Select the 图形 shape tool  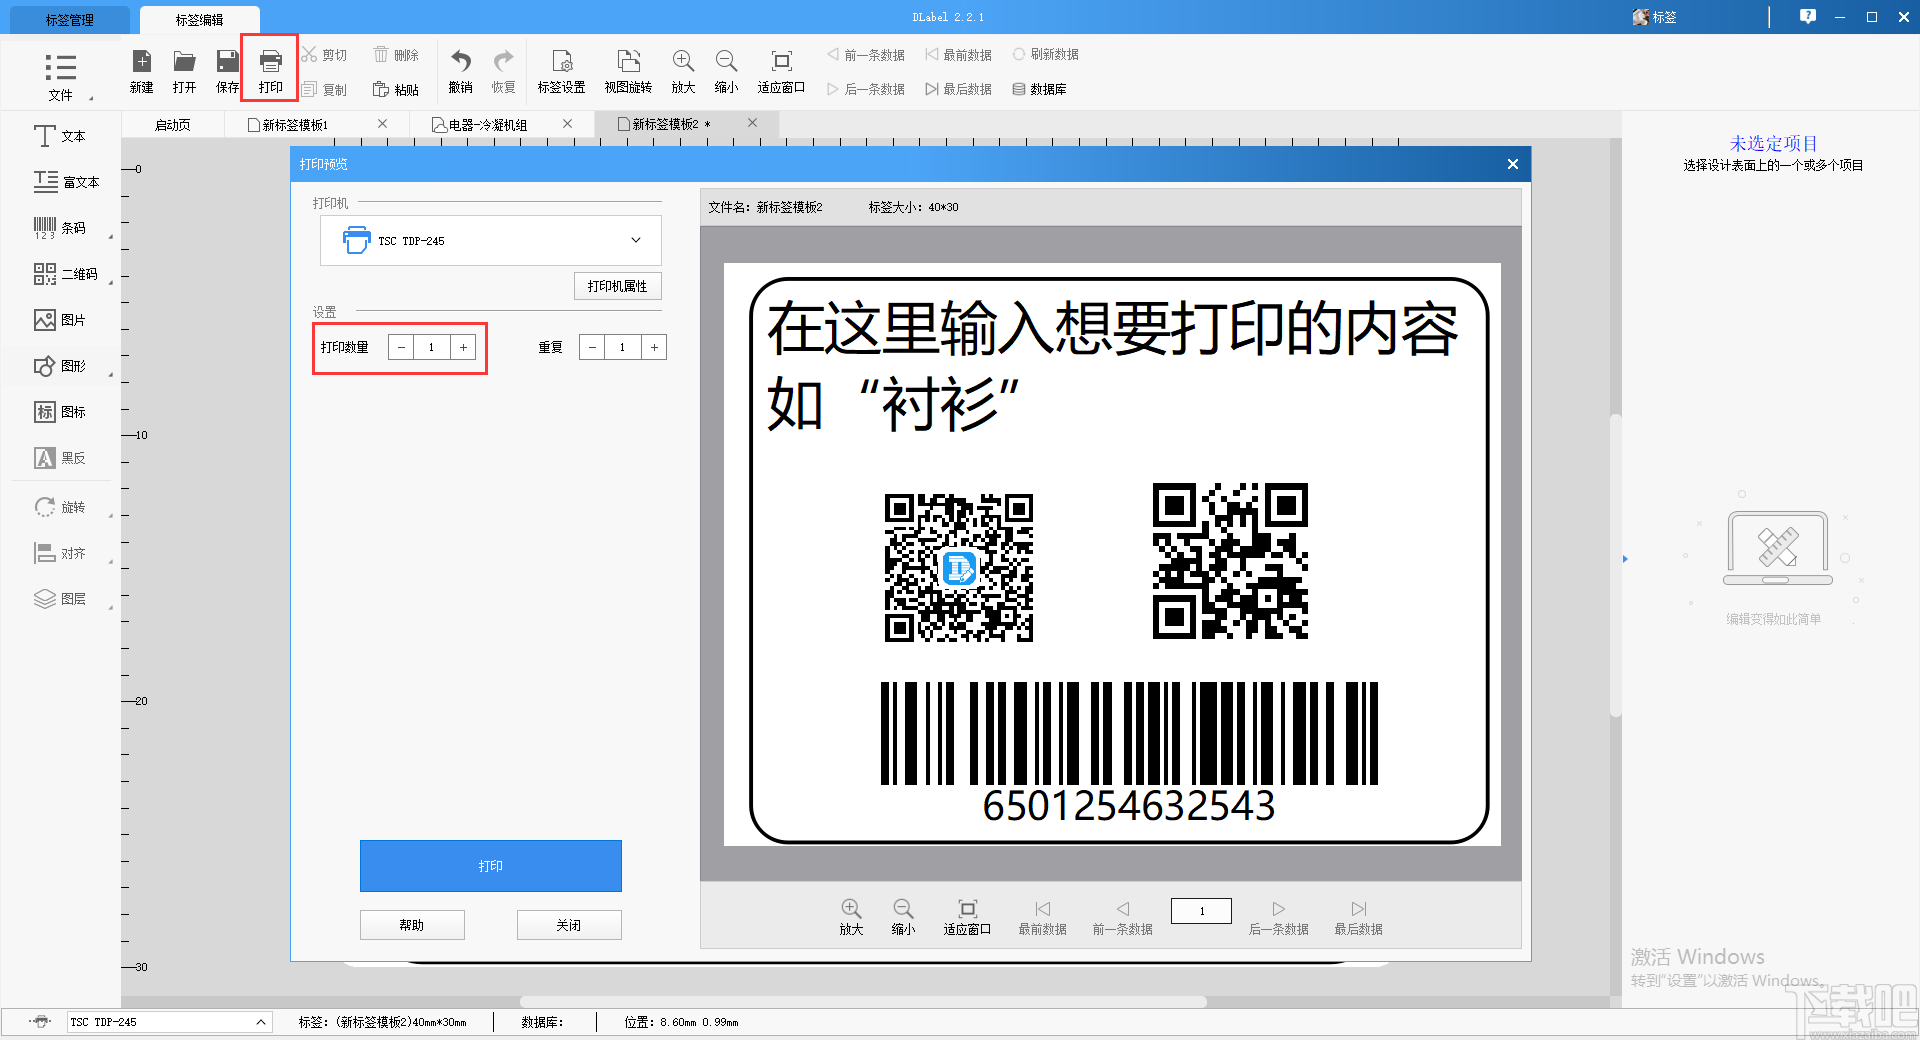tap(60, 365)
